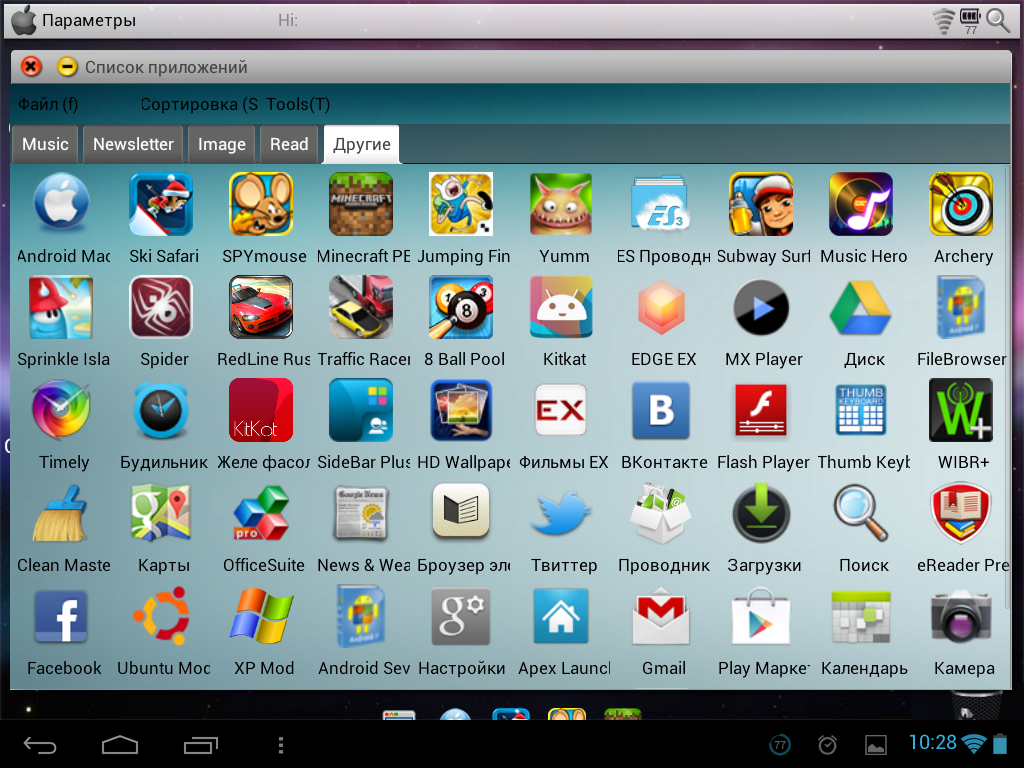The height and width of the screenshot is (768, 1024).
Task: Open XP Mod app
Action: click(x=261, y=616)
